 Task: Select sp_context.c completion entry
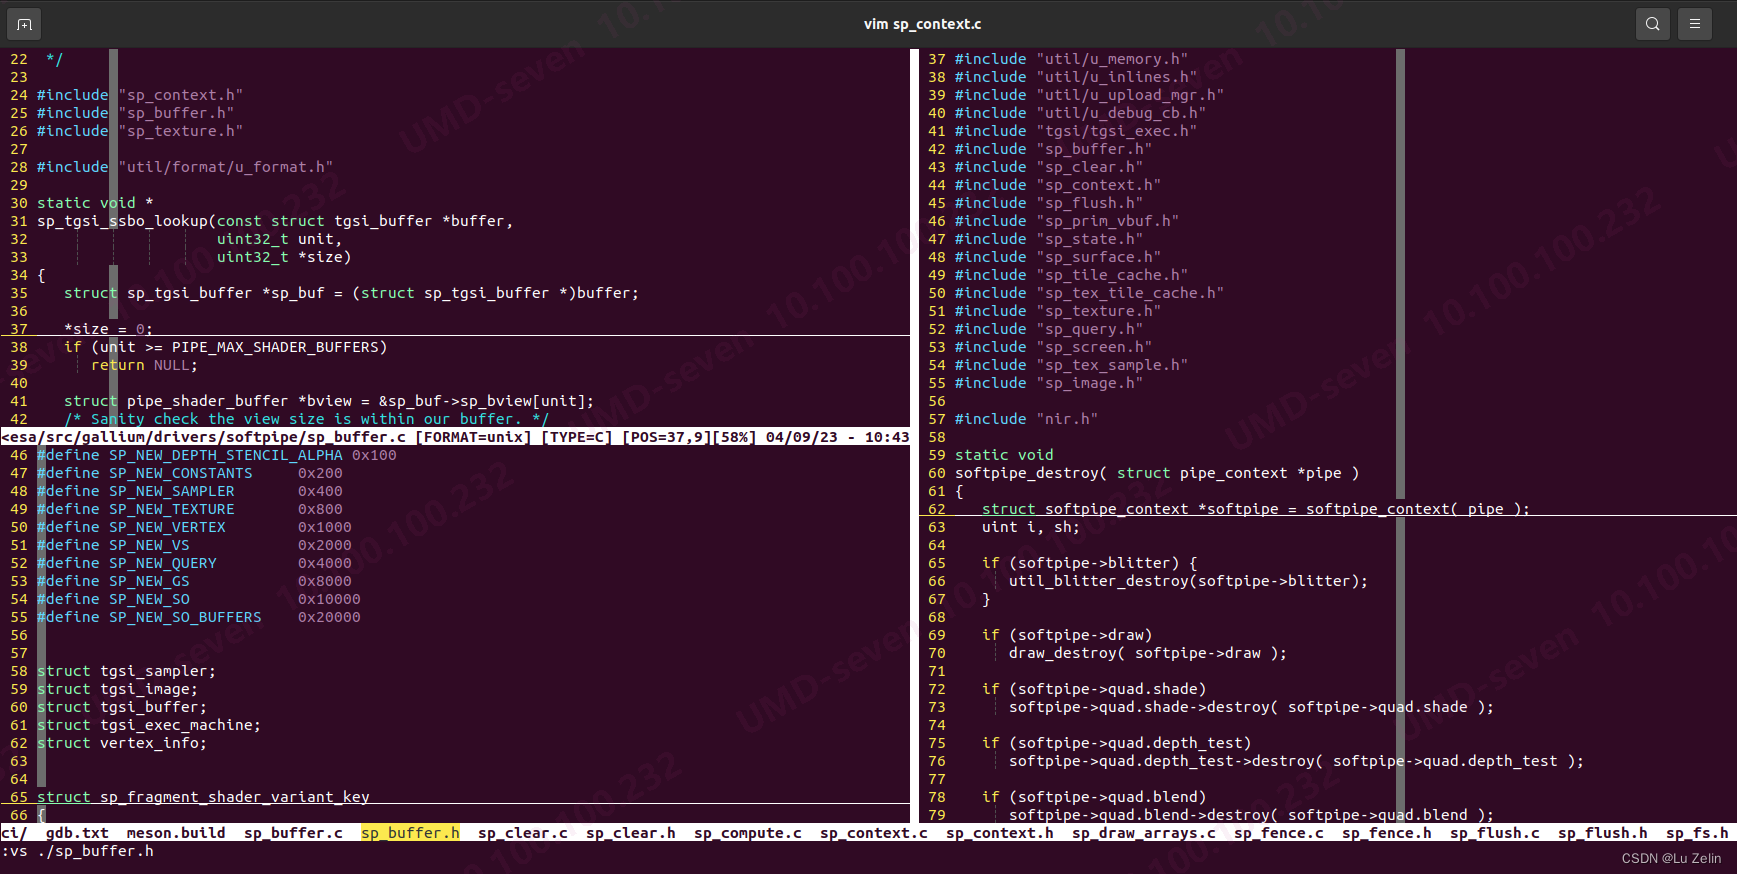(874, 833)
